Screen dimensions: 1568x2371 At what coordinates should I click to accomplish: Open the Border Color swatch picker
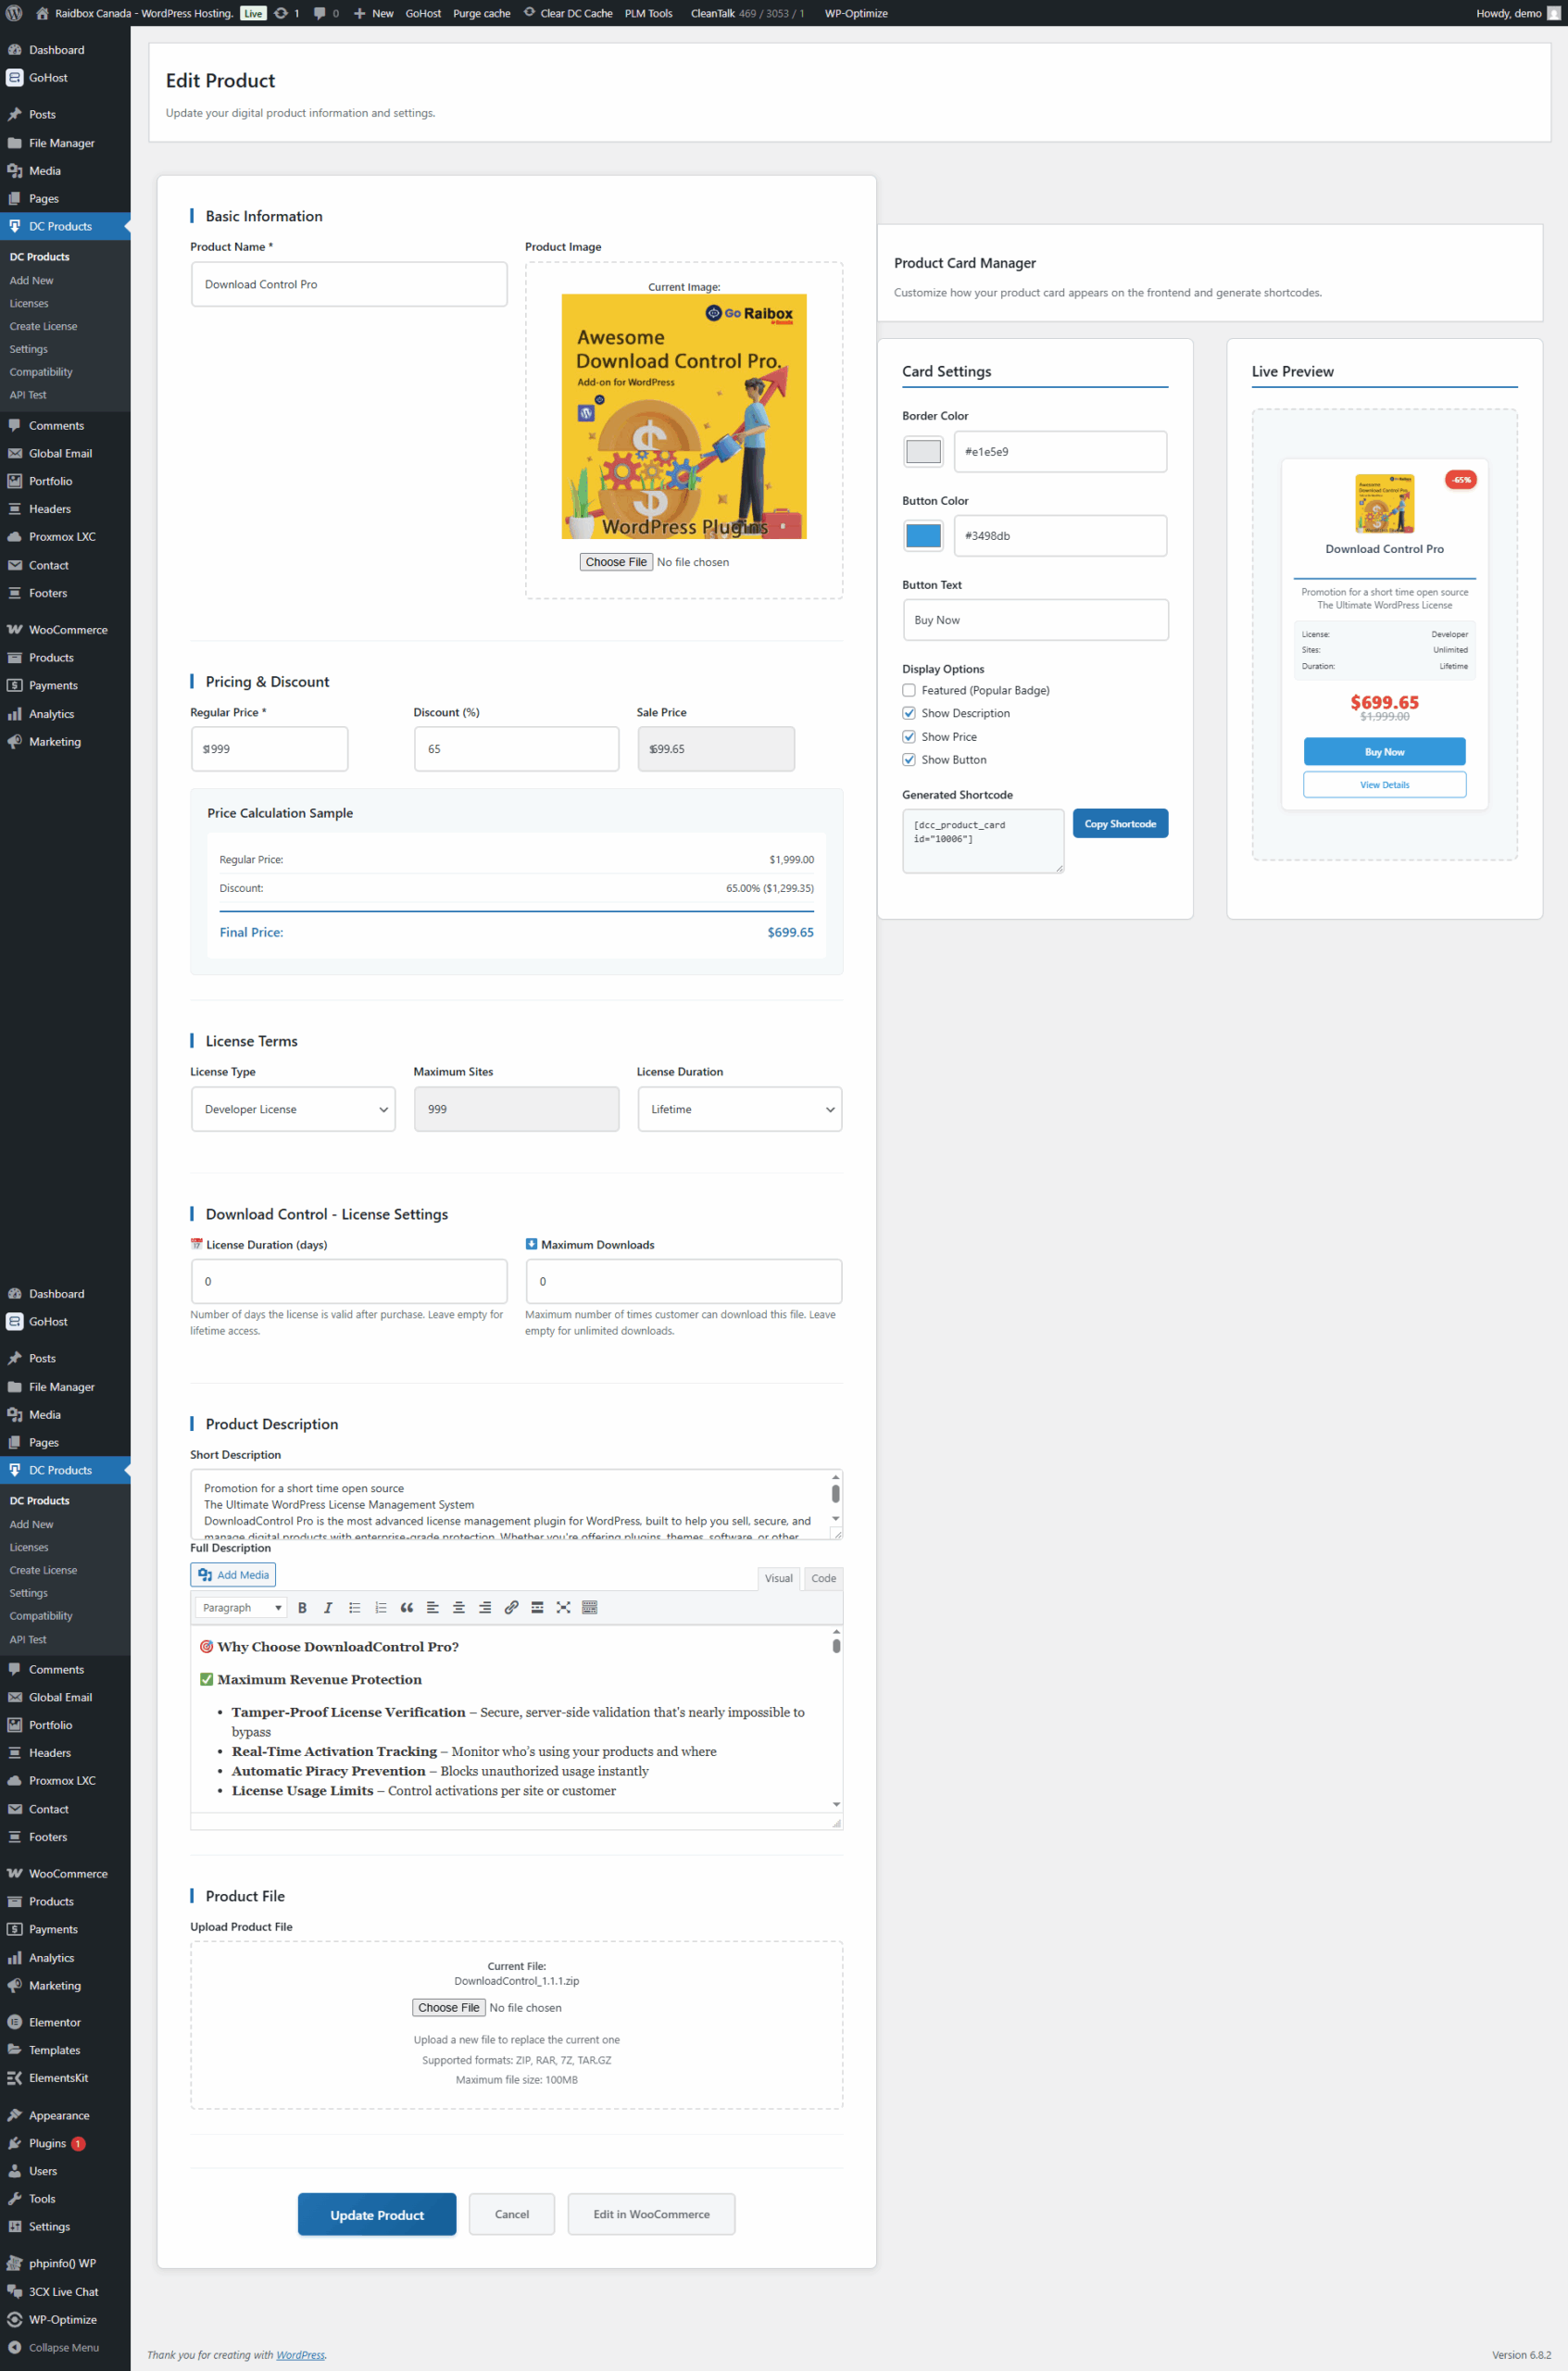pyautogui.click(x=923, y=451)
